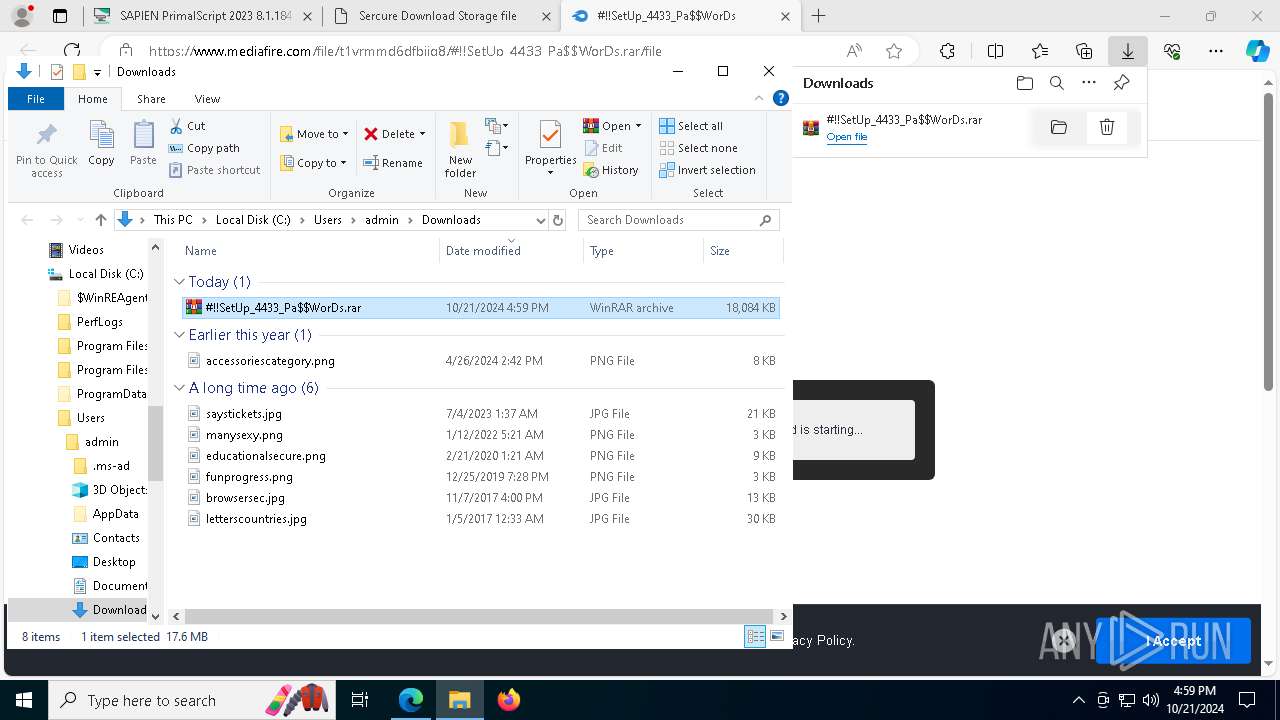Open Edge Downloads toolbar button
The height and width of the screenshot is (720, 1280).
click(x=1128, y=51)
